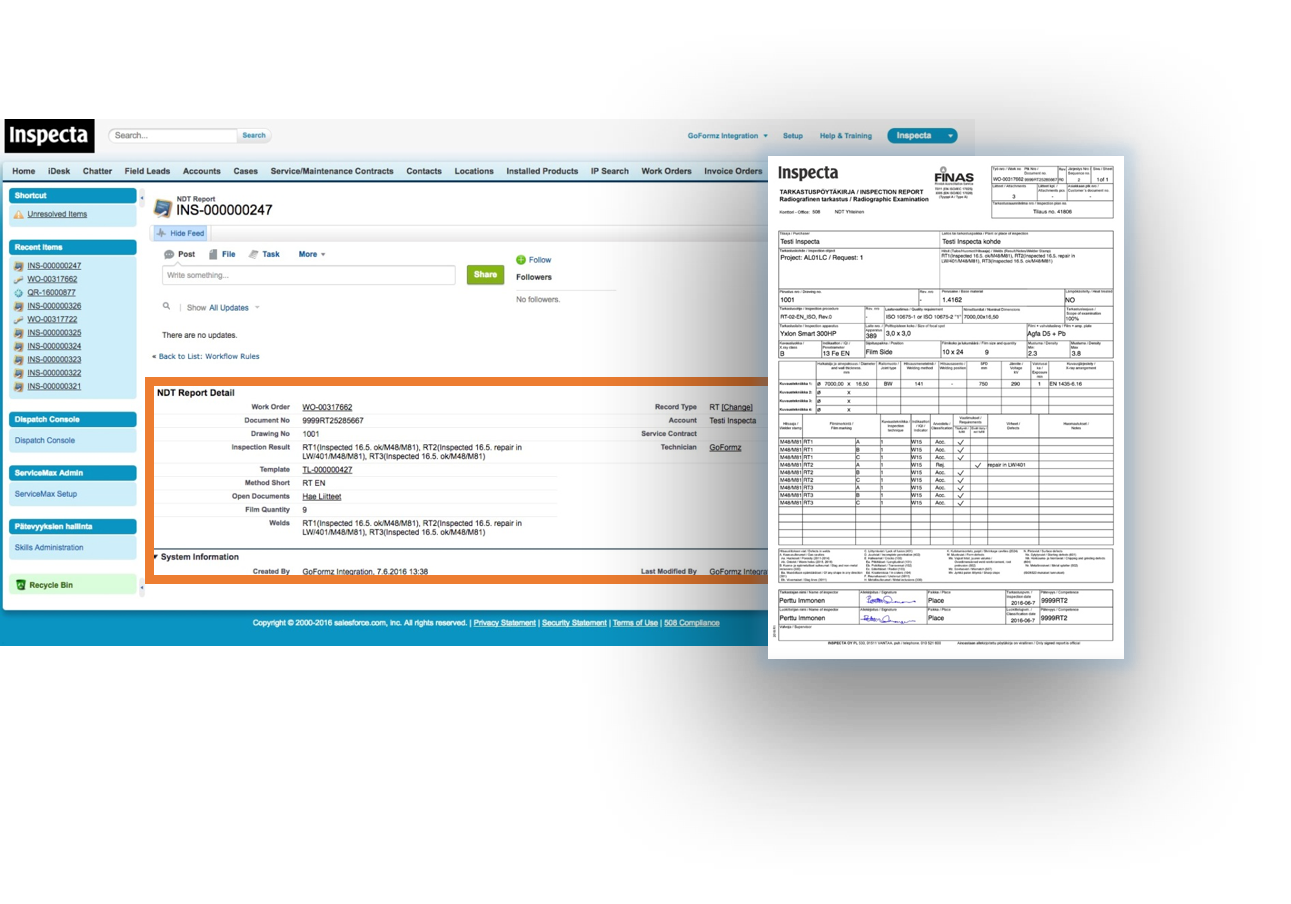Open the Work Orders tab

click(x=666, y=171)
